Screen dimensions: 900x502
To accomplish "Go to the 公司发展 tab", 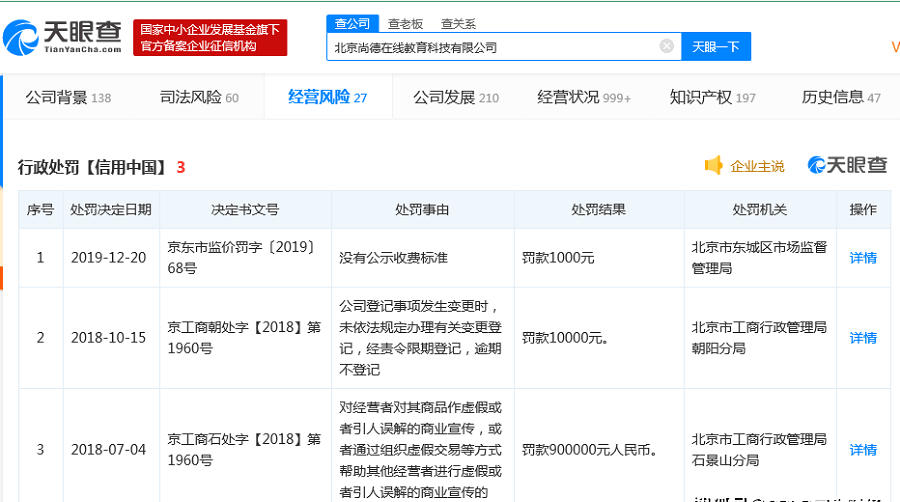I will [456, 97].
